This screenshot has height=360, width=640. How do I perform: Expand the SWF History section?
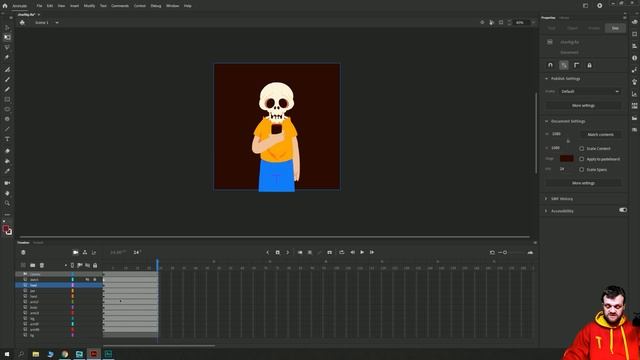(546, 199)
